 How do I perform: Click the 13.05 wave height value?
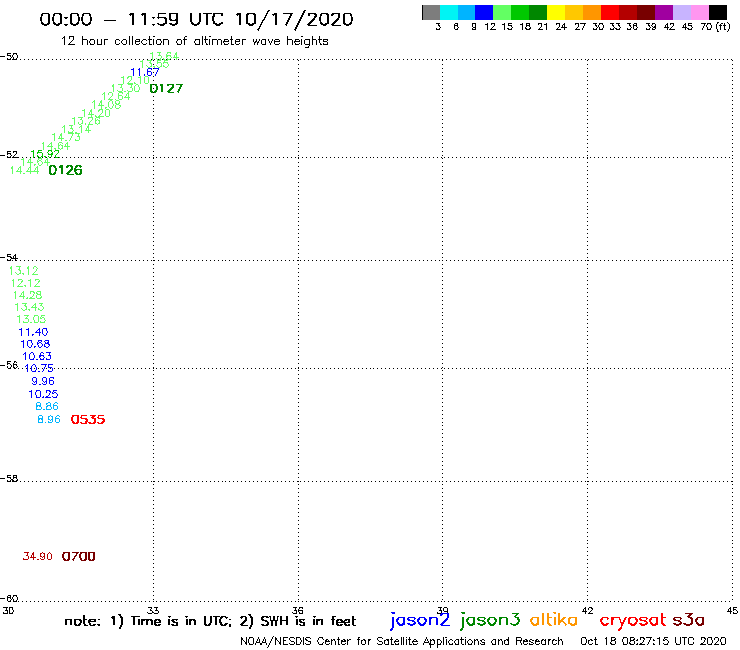[x=31, y=319]
